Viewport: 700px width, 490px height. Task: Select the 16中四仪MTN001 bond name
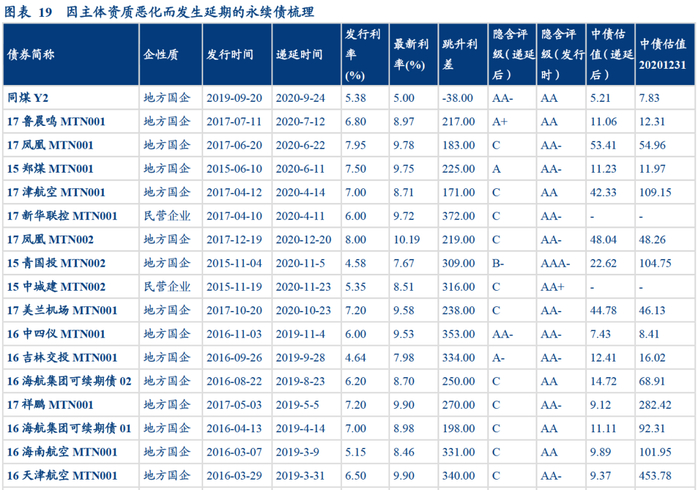[x=56, y=334]
